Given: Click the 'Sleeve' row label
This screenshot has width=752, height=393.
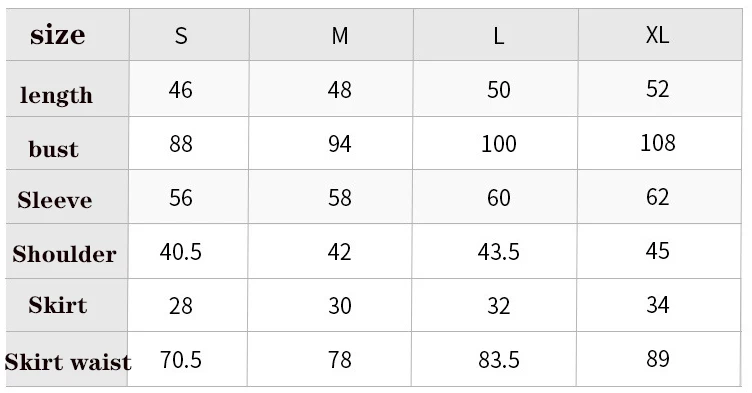Looking at the screenshot, I should coord(55,200).
